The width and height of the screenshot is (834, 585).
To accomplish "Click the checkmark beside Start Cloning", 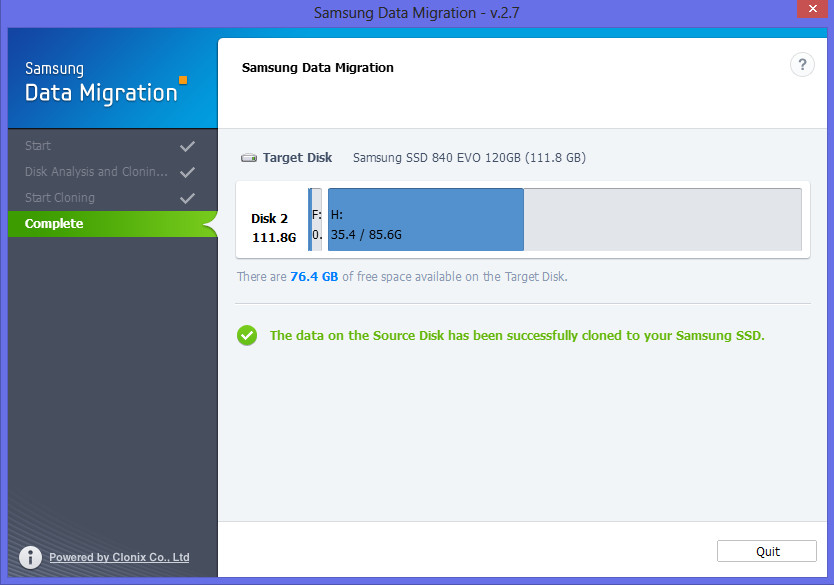I will pyautogui.click(x=187, y=197).
